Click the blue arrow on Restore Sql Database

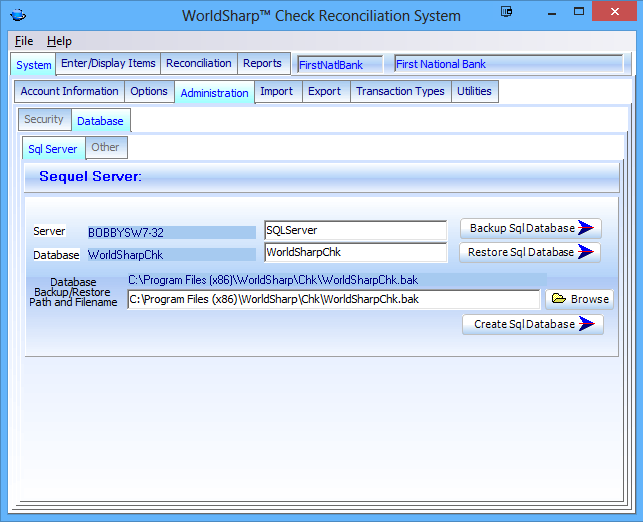click(588, 253)
